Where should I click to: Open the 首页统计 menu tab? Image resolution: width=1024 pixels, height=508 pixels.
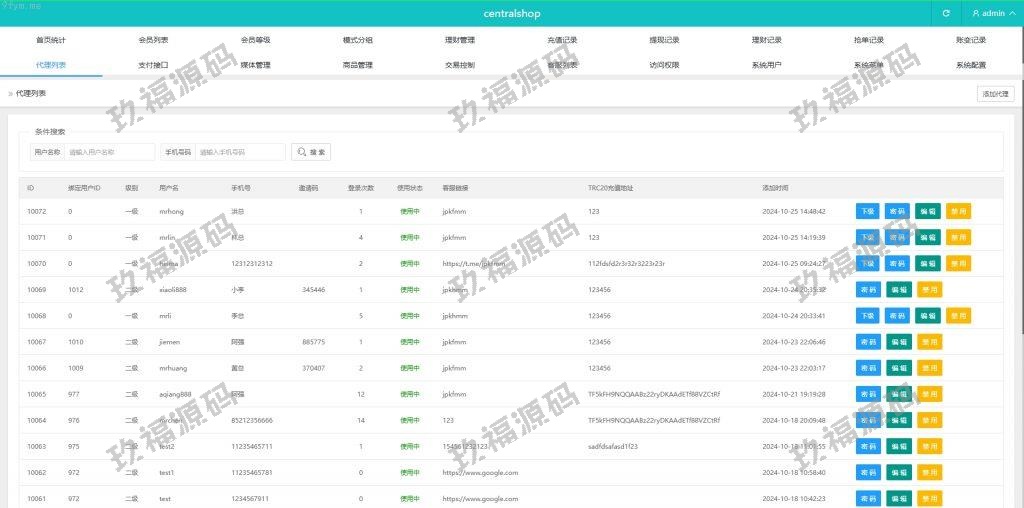[51, 40]
